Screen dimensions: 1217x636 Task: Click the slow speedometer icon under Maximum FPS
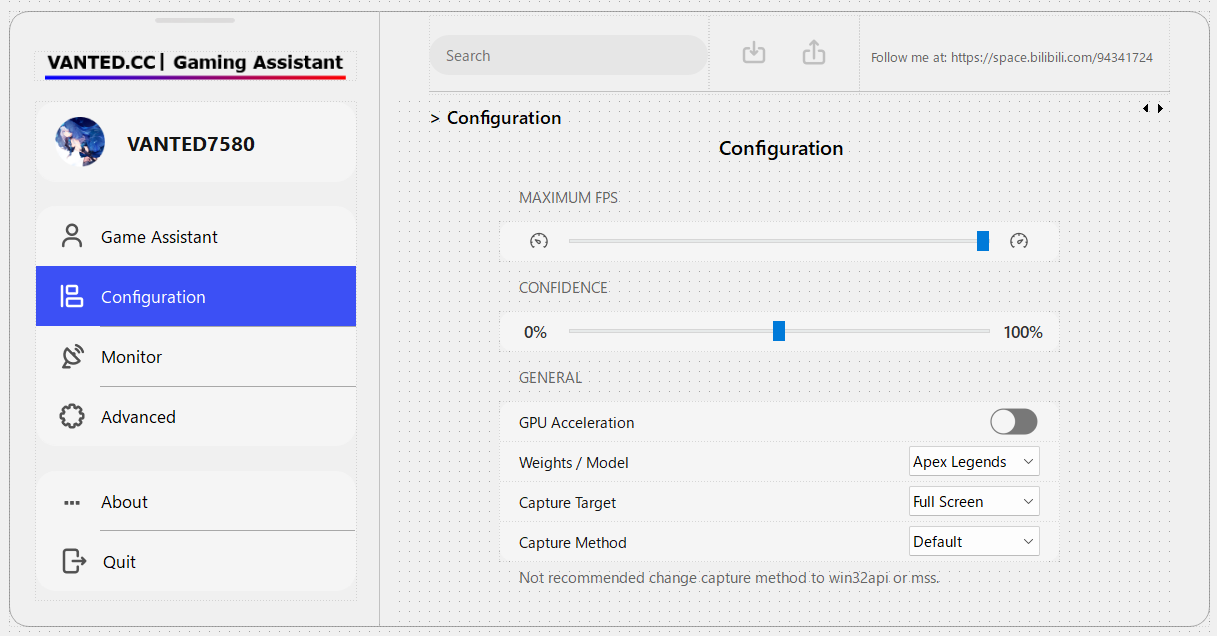point(539,241)
